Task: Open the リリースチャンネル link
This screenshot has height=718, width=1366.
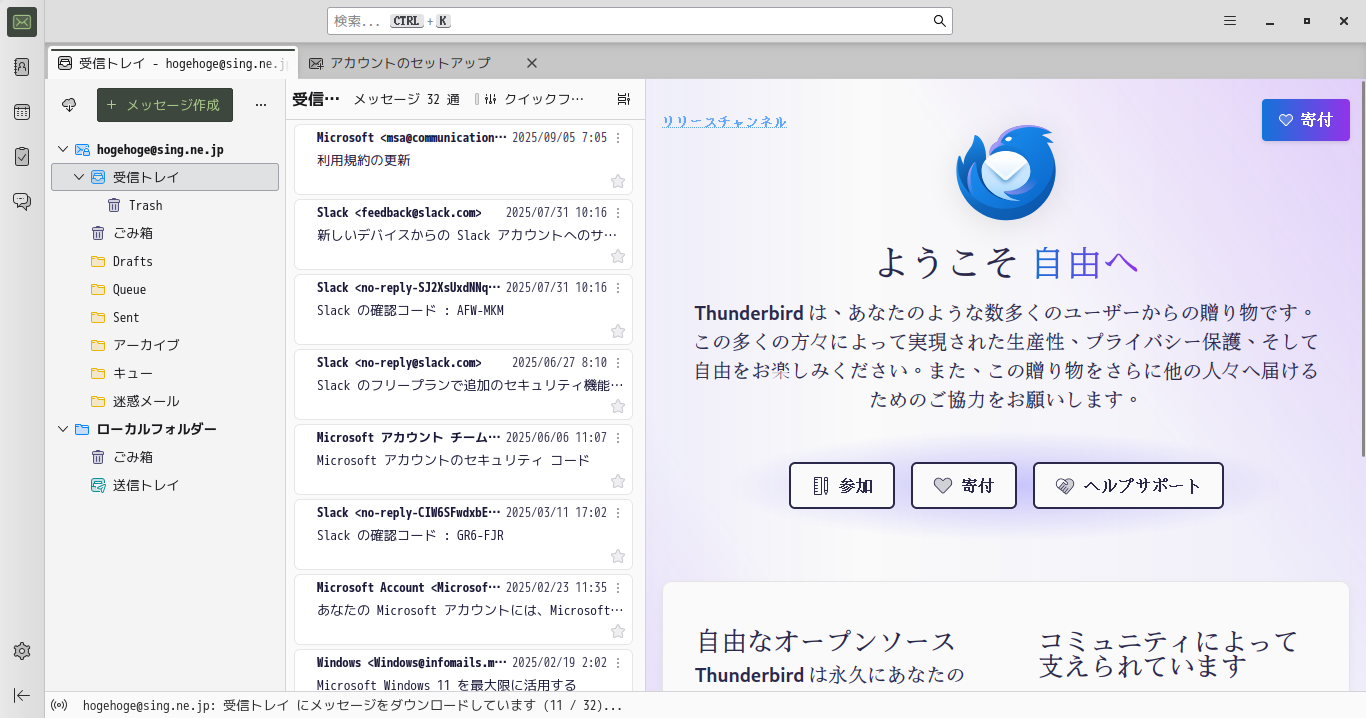Action: click(724, 122)
